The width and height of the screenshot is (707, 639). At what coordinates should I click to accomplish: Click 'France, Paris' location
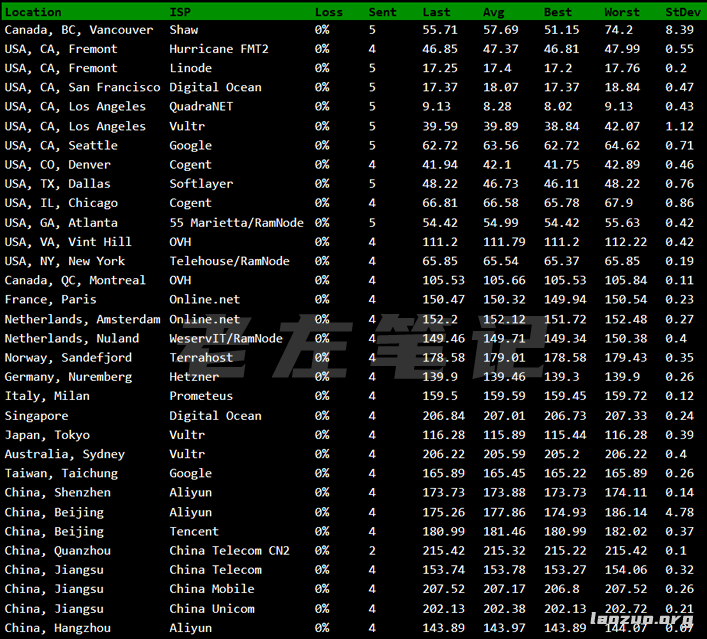50,300
